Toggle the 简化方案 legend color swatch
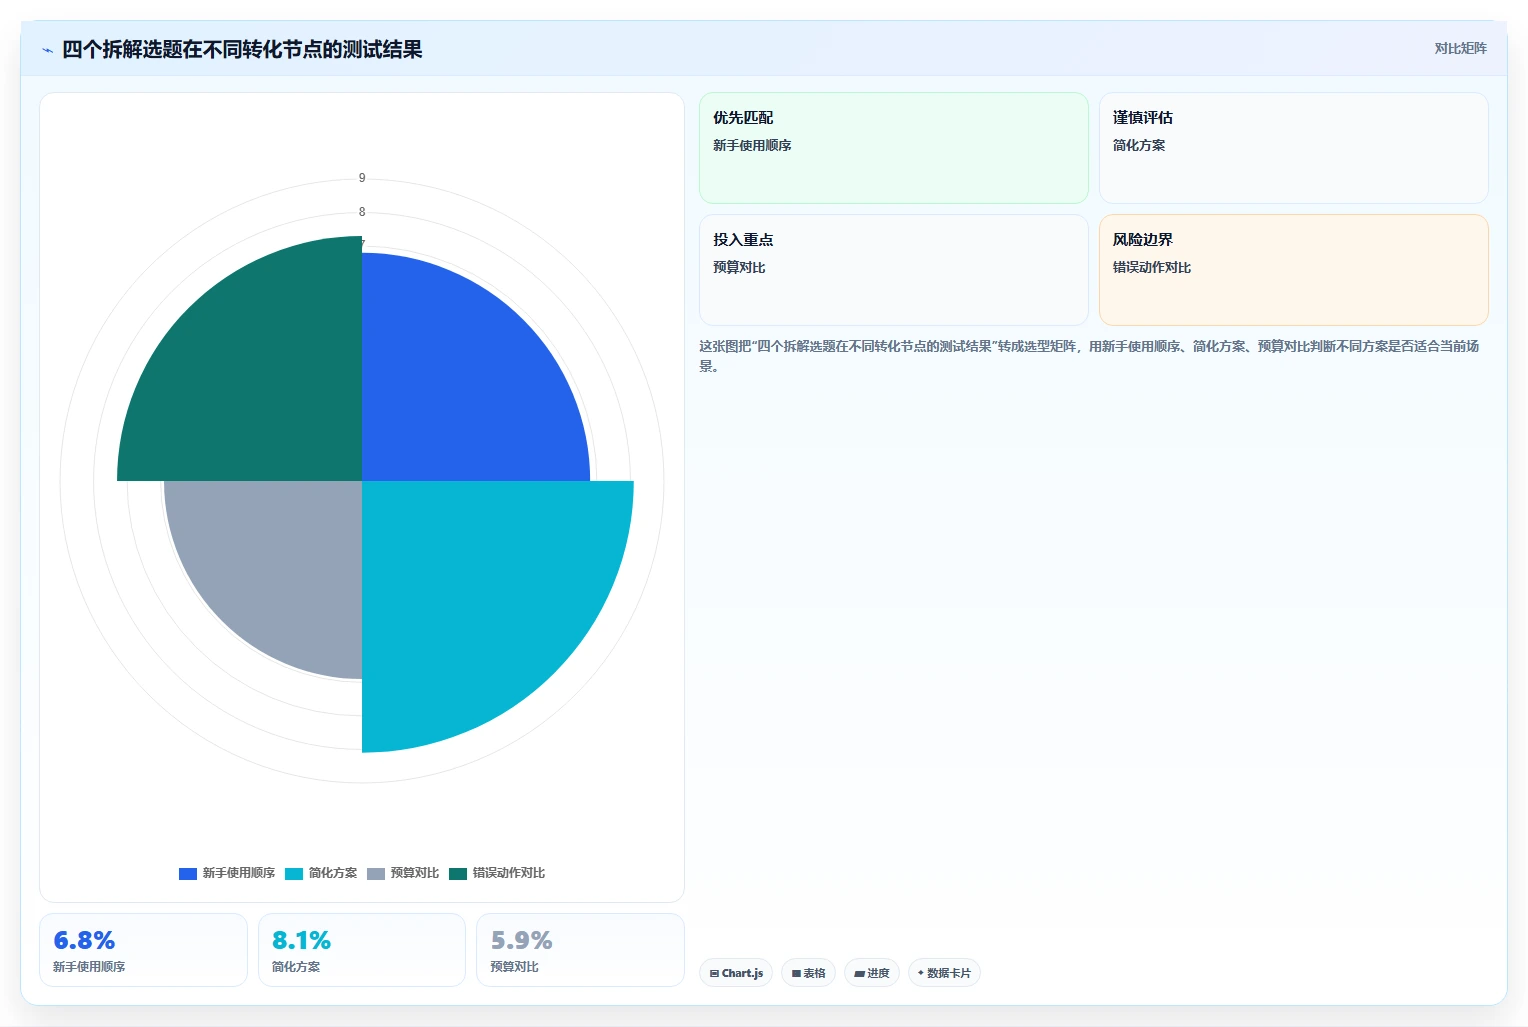Viewport: 1528px width, 1027px height. pos(294,873)
